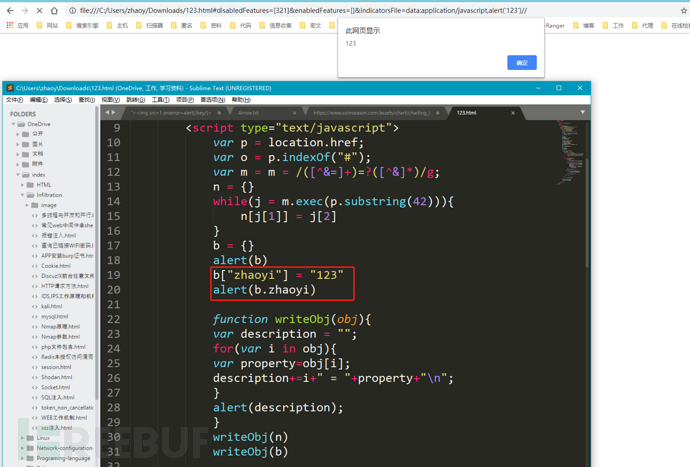Expand the Network-configuration folder
This screenshot has height=467, width=690.
click(x=22, y=448)
